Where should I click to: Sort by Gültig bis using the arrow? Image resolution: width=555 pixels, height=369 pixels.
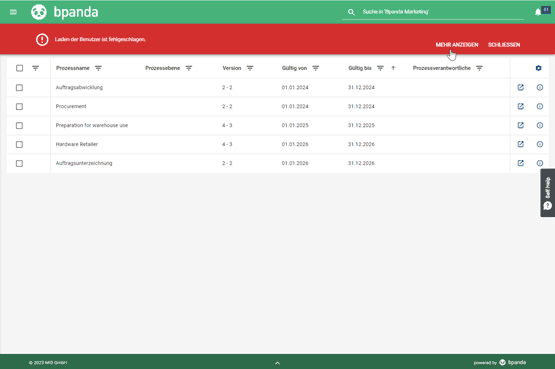pos(393,68)
